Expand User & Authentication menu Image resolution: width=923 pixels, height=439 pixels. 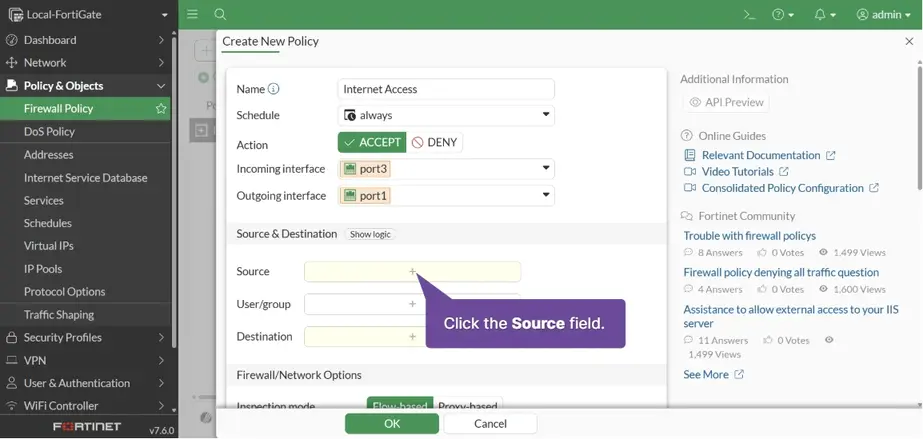[85, 383]
